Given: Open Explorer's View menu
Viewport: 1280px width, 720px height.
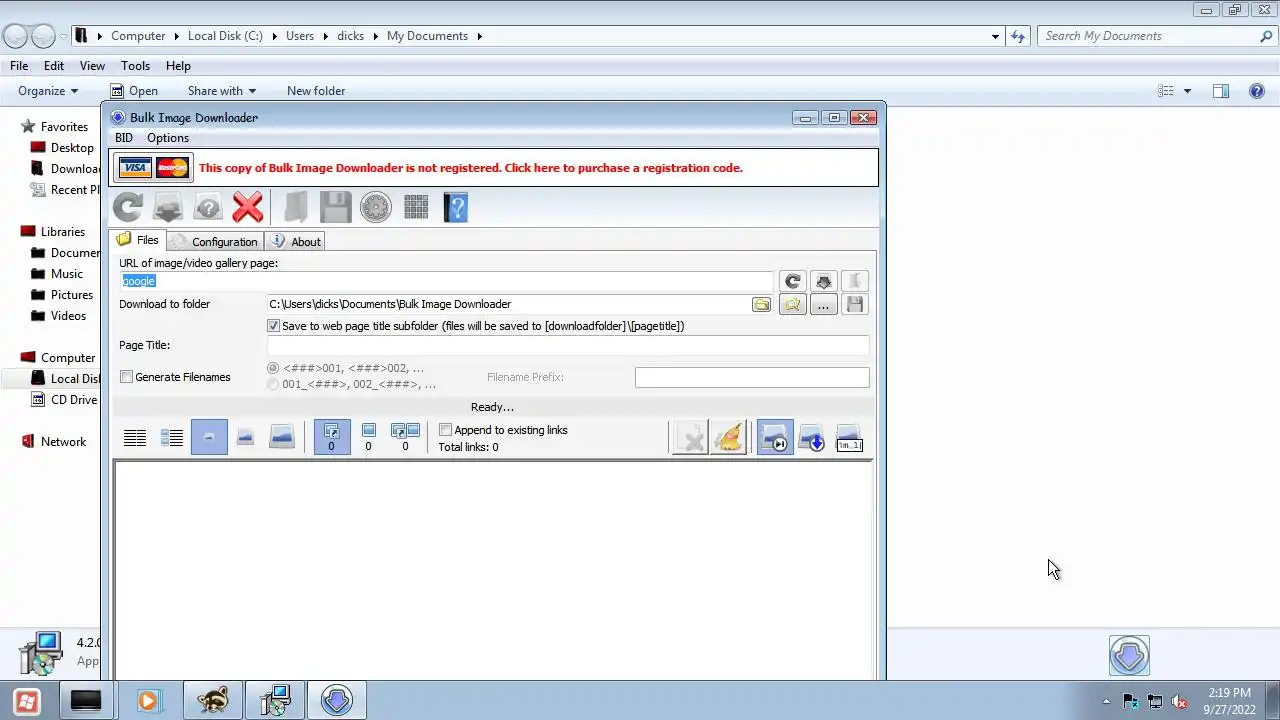Looking at the screenshot, I should [92, 65].
